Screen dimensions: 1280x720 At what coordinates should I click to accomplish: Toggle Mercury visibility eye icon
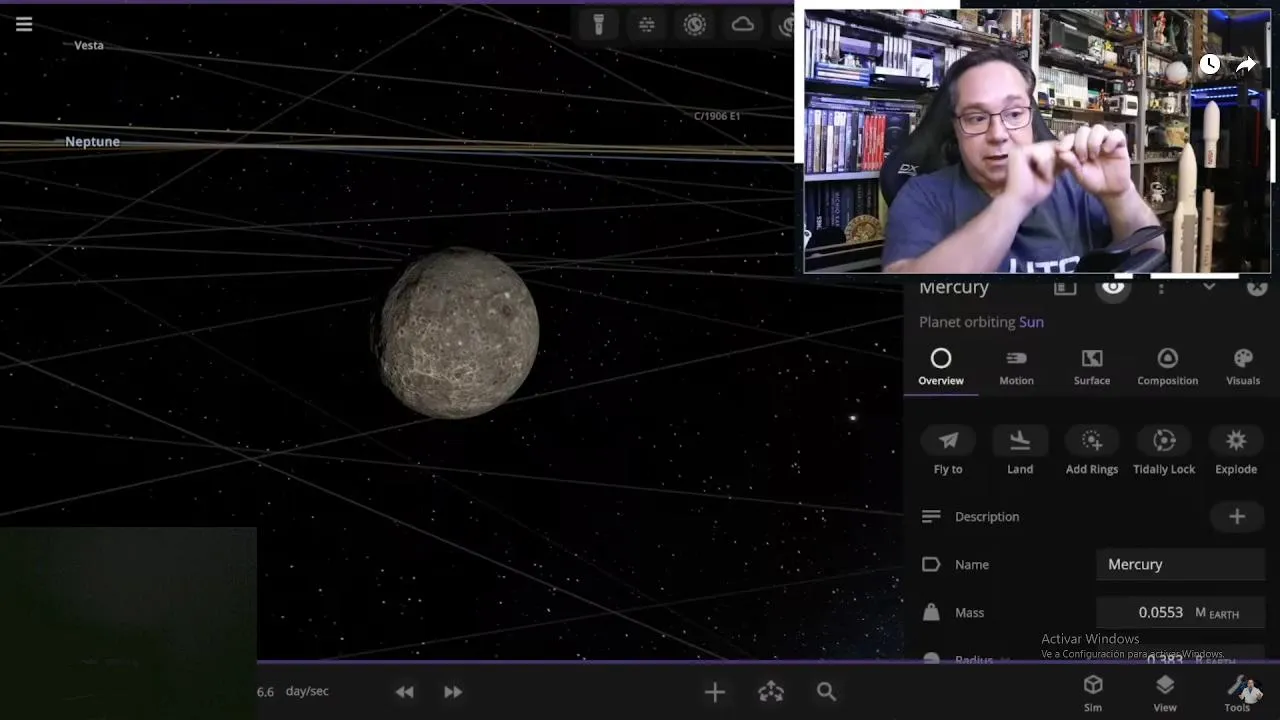pyautogui.click(x=1112, y=287)
